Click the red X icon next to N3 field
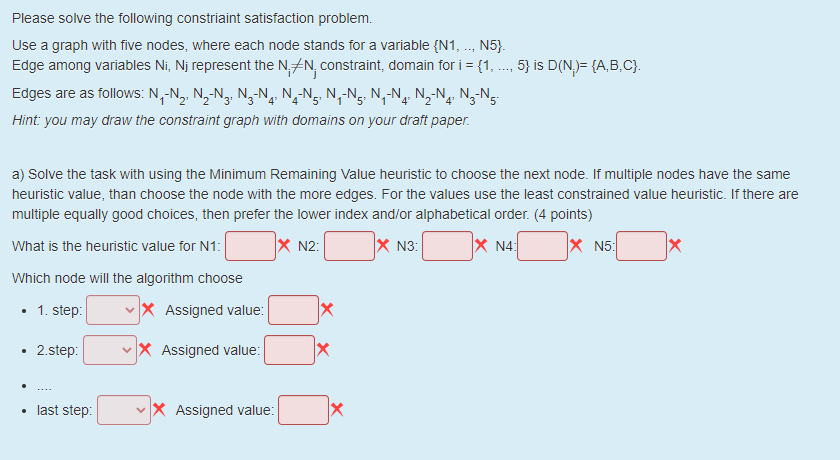This screenshot has height=460, width=840. pos(481,245)
